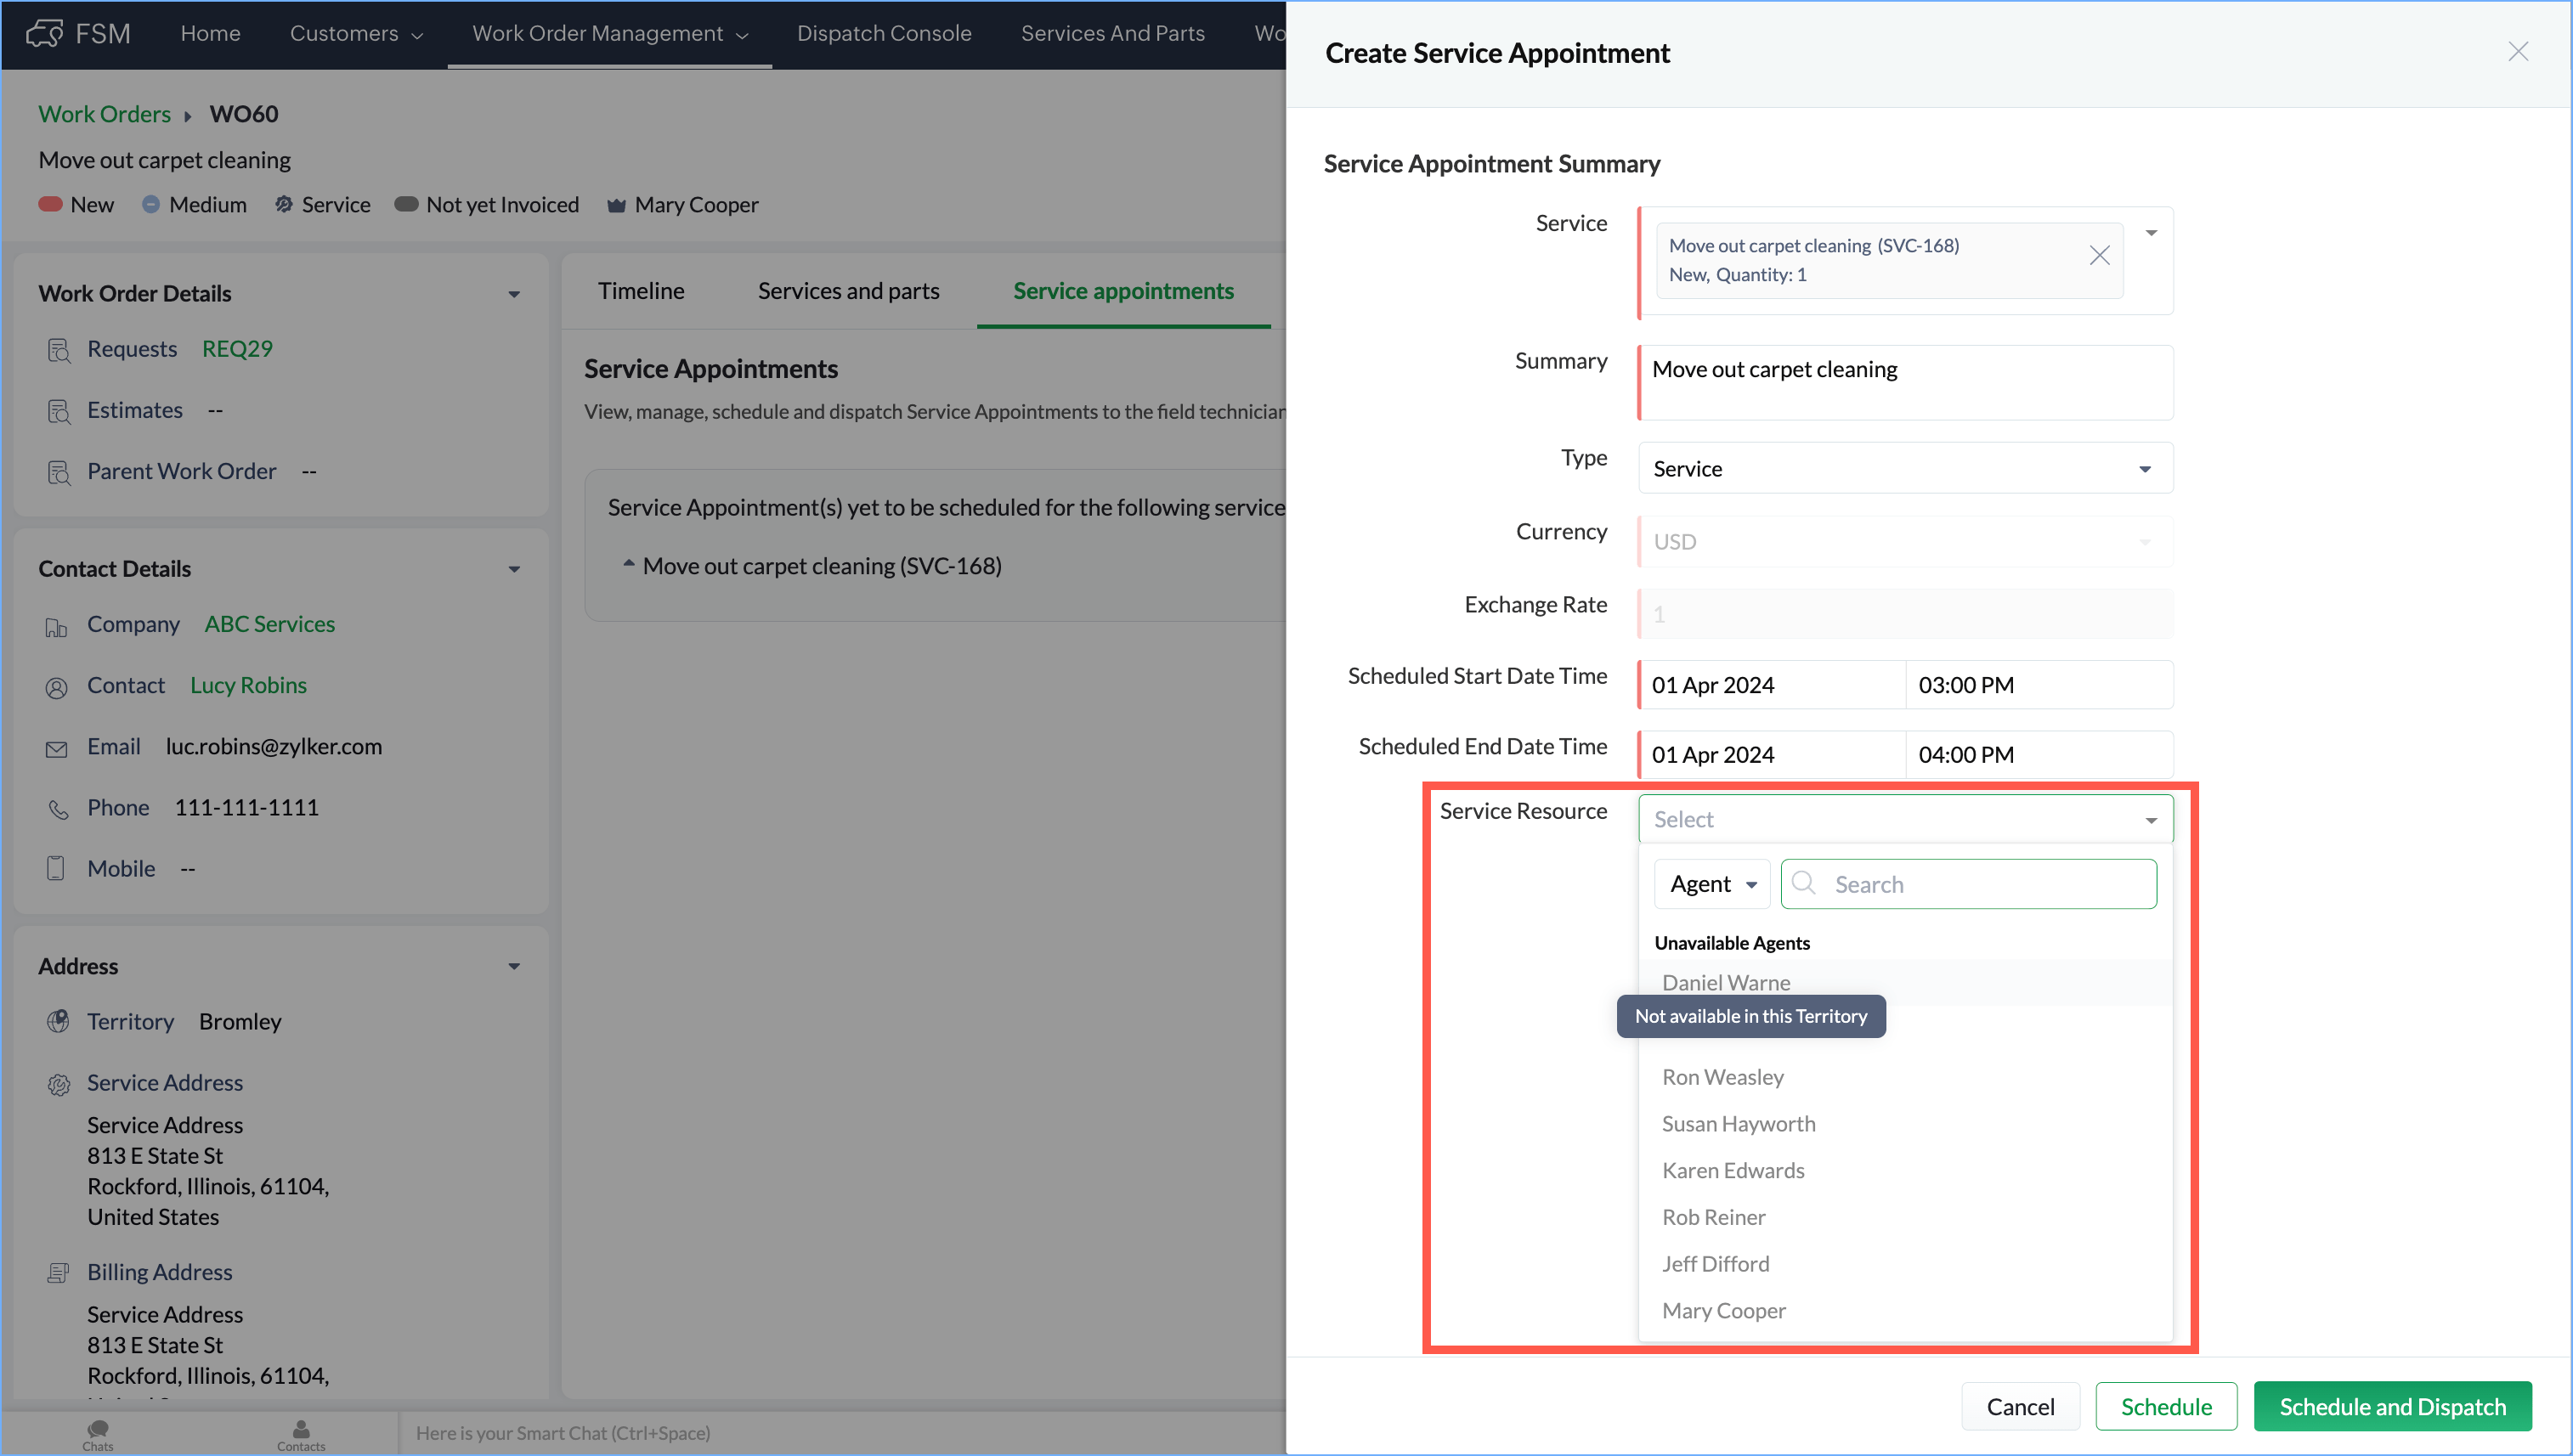Viewport: 2573px width, 1456px height.
Task: Click the Email envelope icon
Action: click(57, 748)
